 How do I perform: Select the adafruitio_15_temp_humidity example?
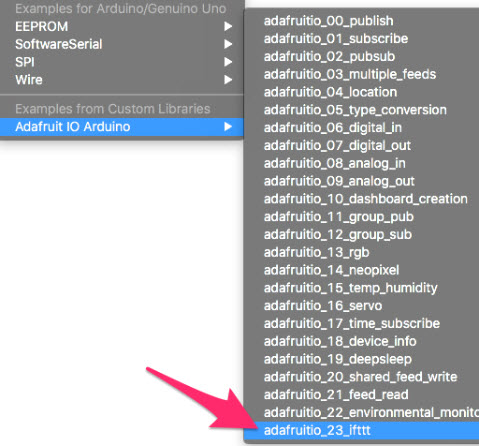click(361, 288)
